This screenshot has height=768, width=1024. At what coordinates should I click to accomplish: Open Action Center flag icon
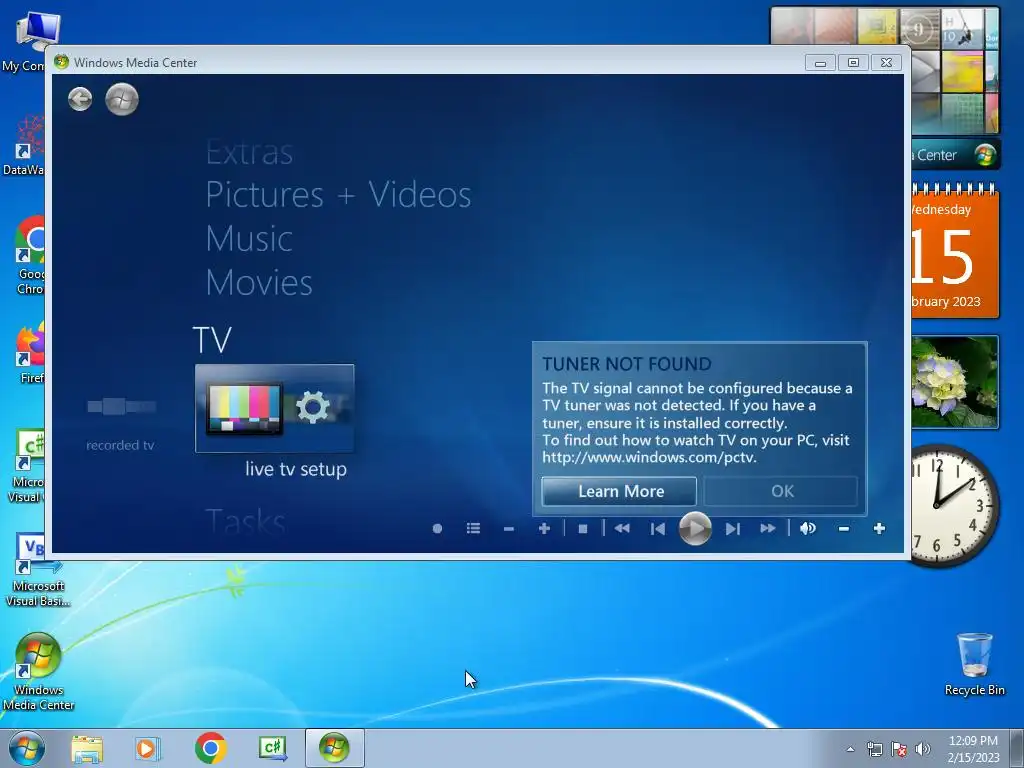click(x=899, y=749)
